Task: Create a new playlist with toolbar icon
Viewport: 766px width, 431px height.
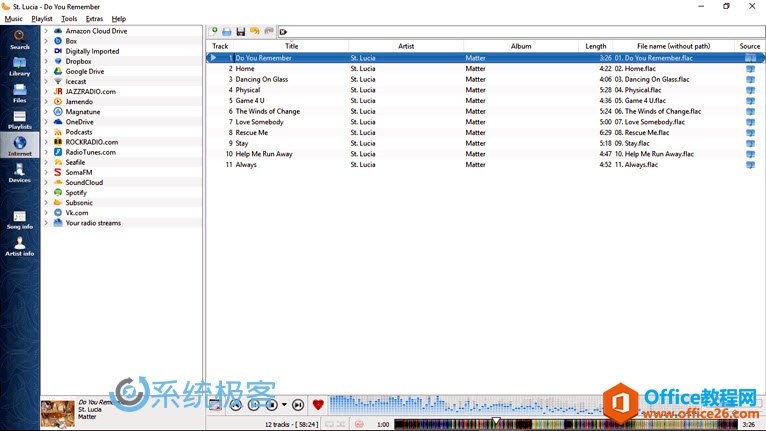Action: click(x=213, y=31)
